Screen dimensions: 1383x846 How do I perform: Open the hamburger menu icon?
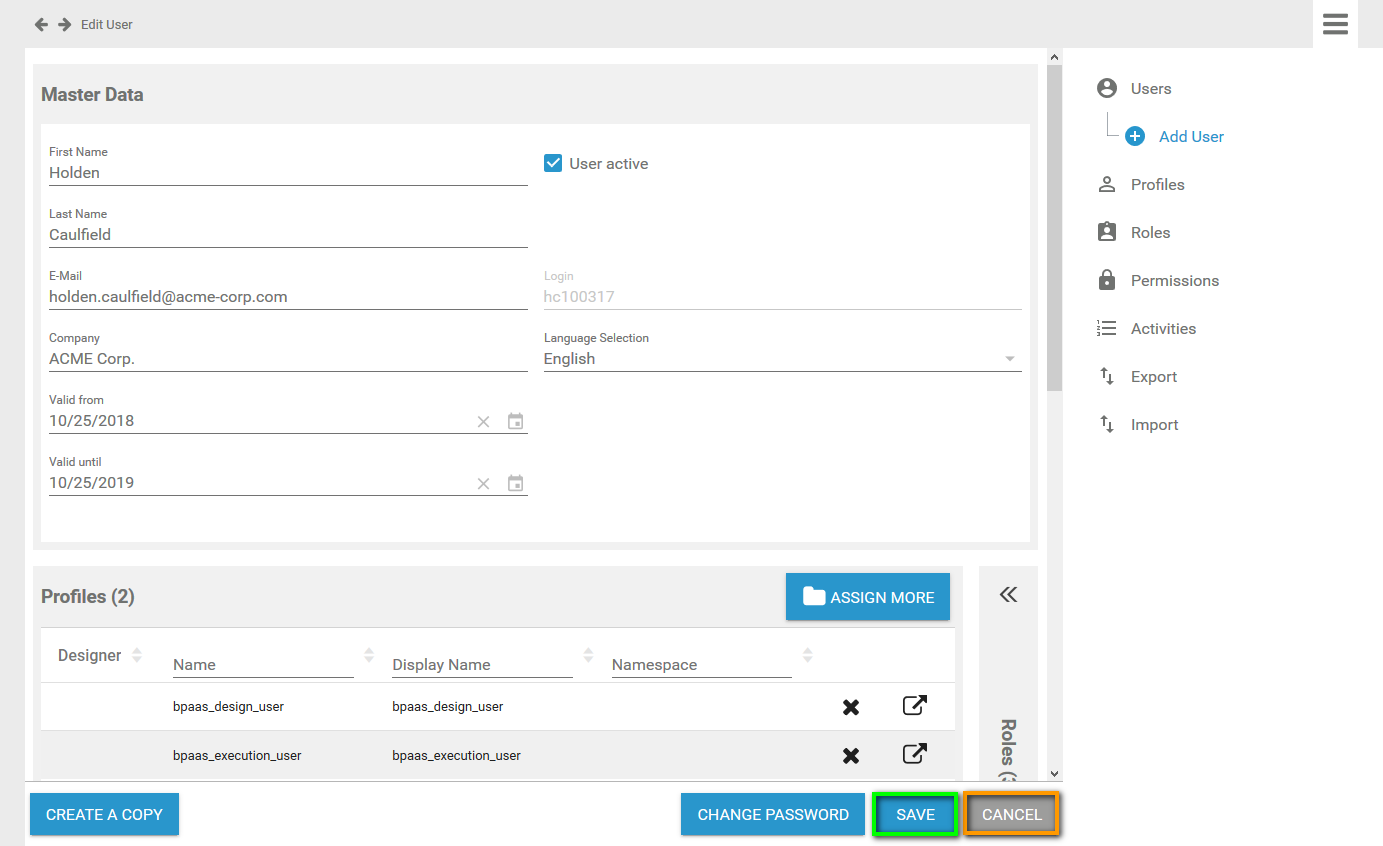1335,24
